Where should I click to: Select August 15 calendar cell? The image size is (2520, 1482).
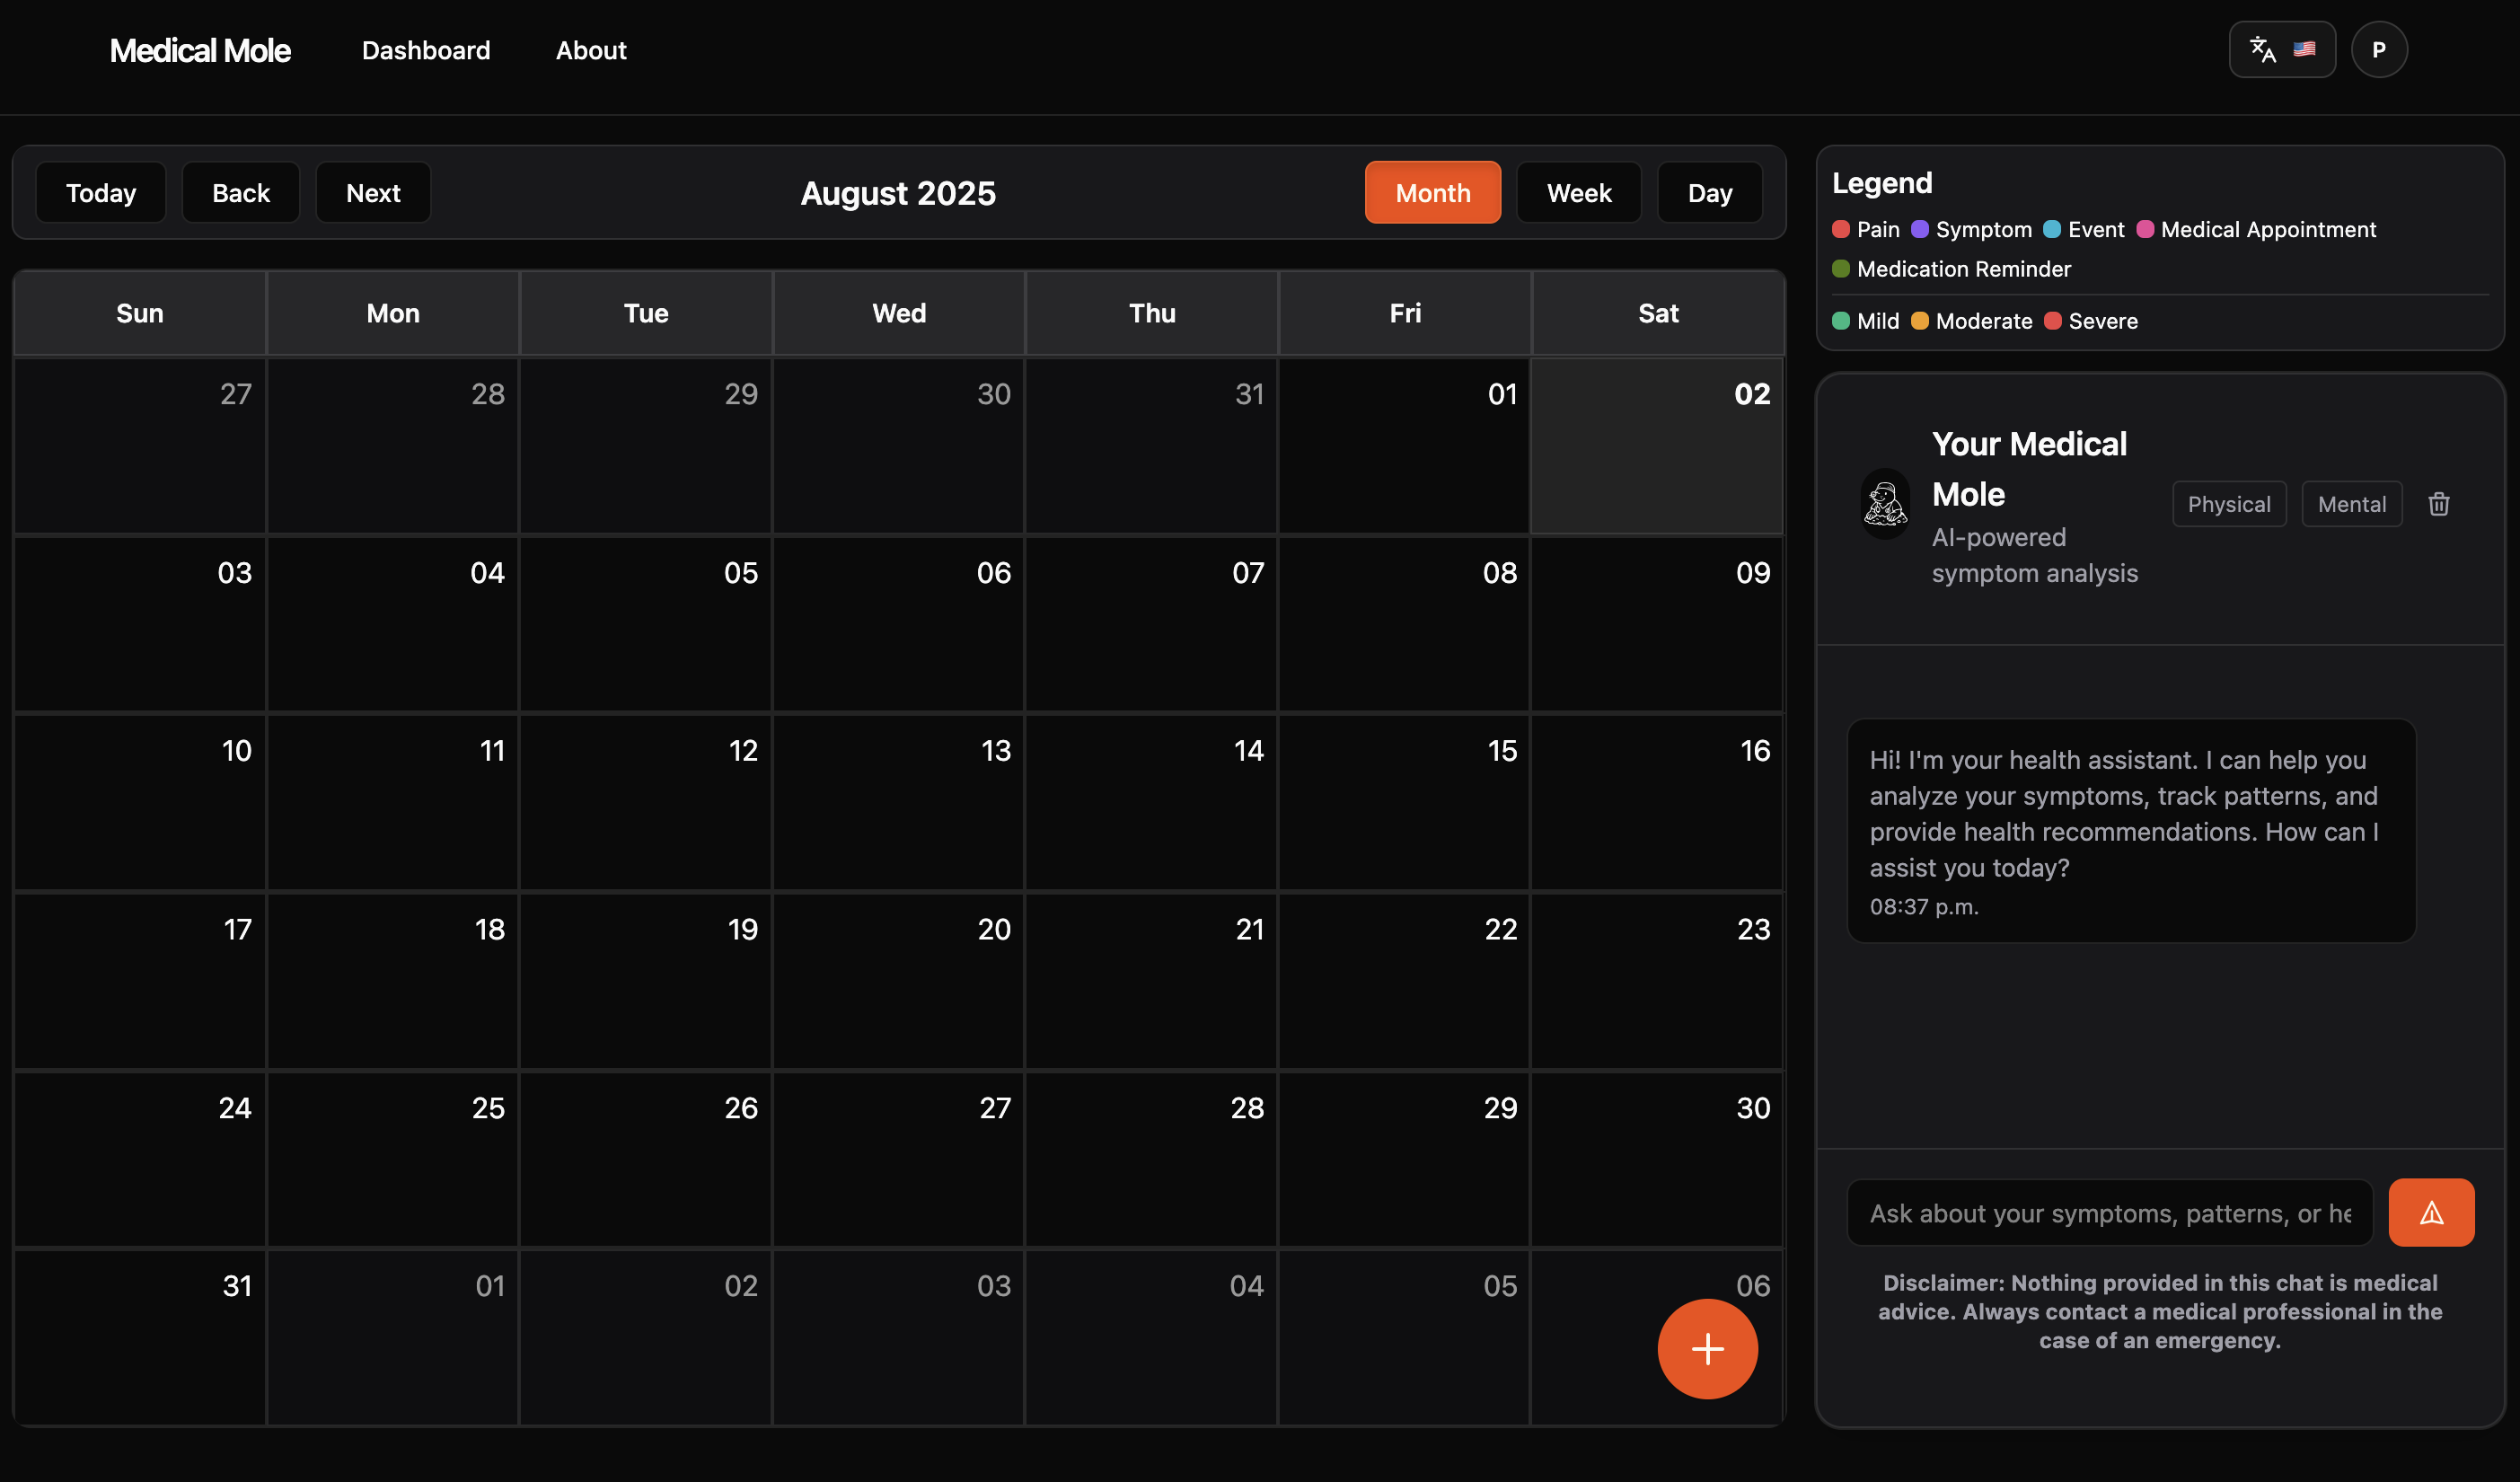[1403, 800]
